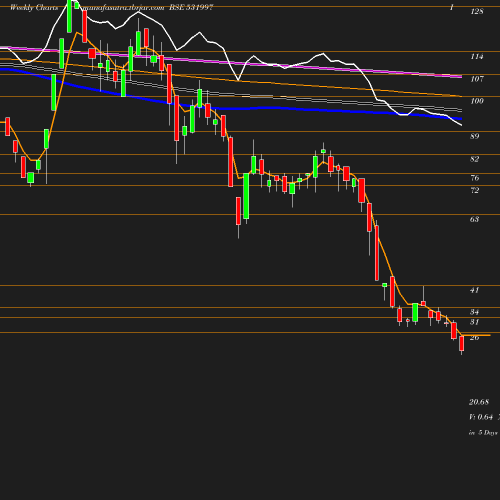Click the "in 5 Days" text

tap(483, 433)
